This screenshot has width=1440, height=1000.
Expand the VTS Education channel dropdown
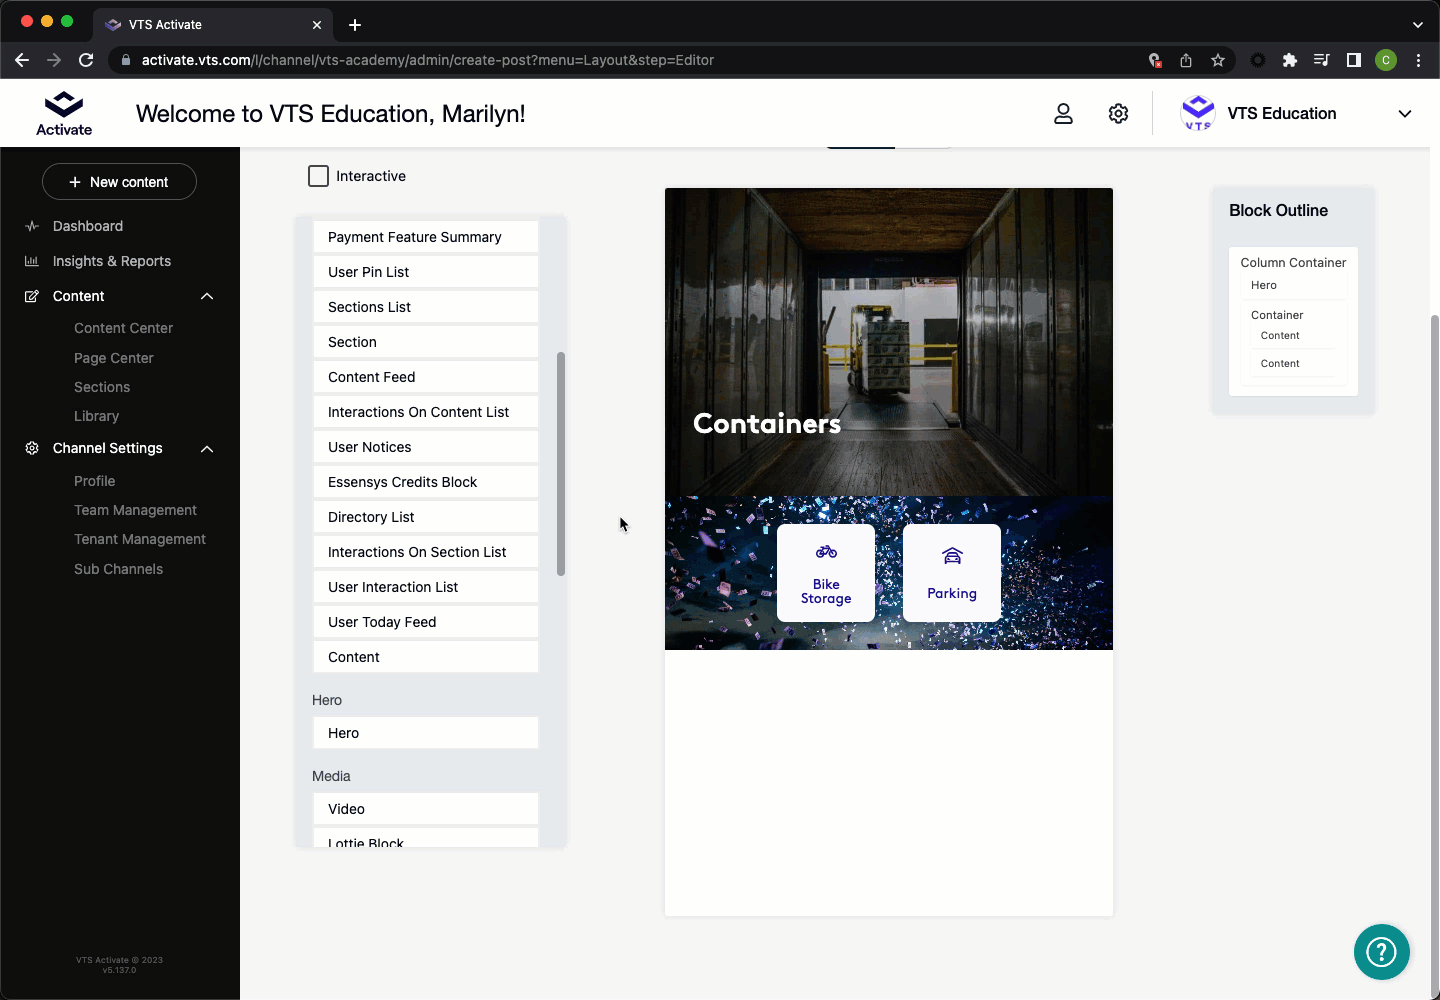click(x=1405, y=114)
